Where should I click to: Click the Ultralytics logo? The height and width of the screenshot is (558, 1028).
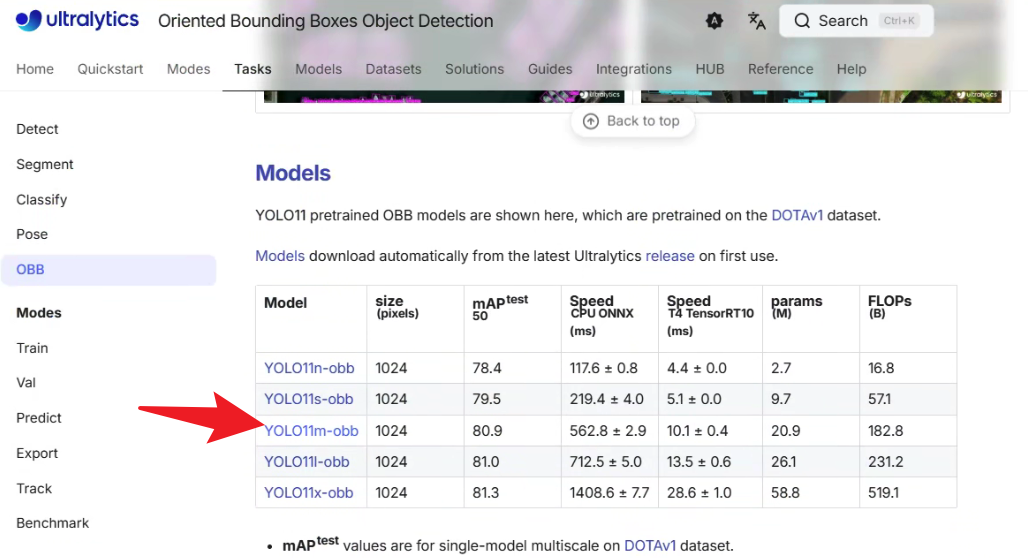tap(77, 20)
